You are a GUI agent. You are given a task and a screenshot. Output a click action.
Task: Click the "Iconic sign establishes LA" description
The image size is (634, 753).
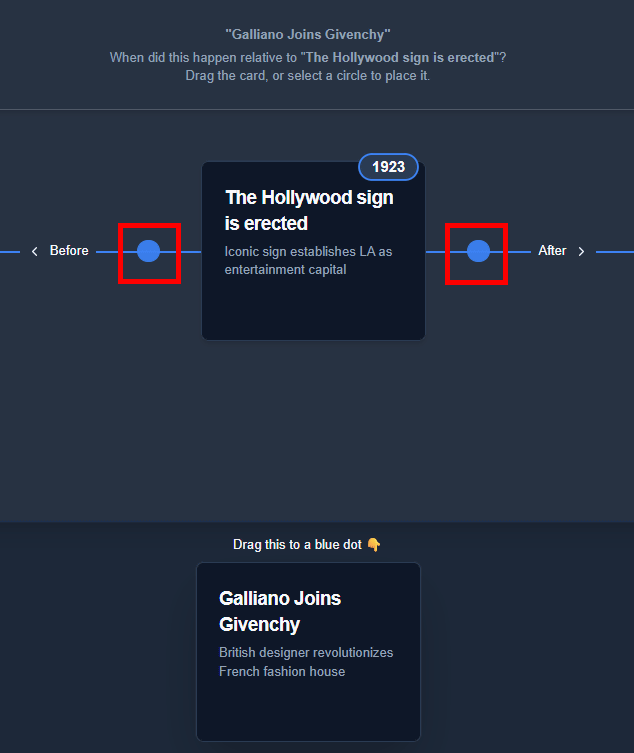point(308,260)
